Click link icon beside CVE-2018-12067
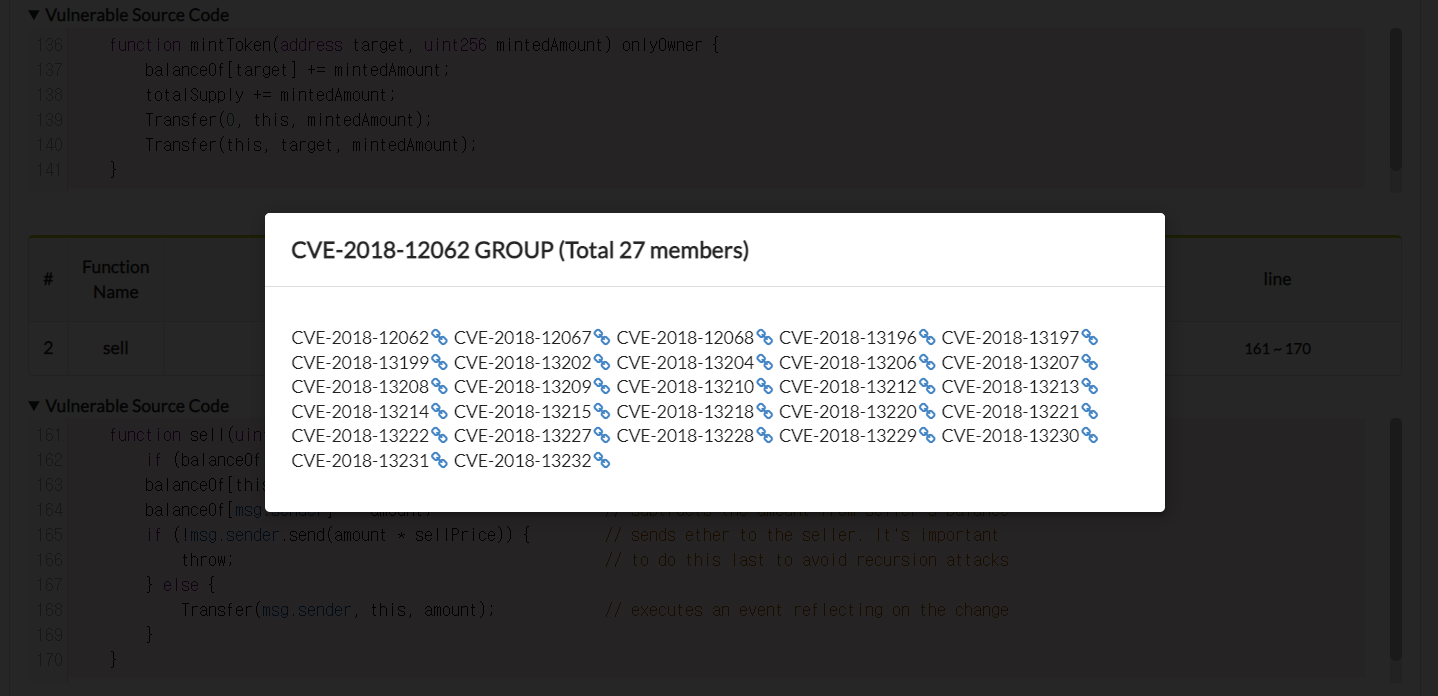The width and height of the screenshot is (1438, 696). tap(602, 338)
